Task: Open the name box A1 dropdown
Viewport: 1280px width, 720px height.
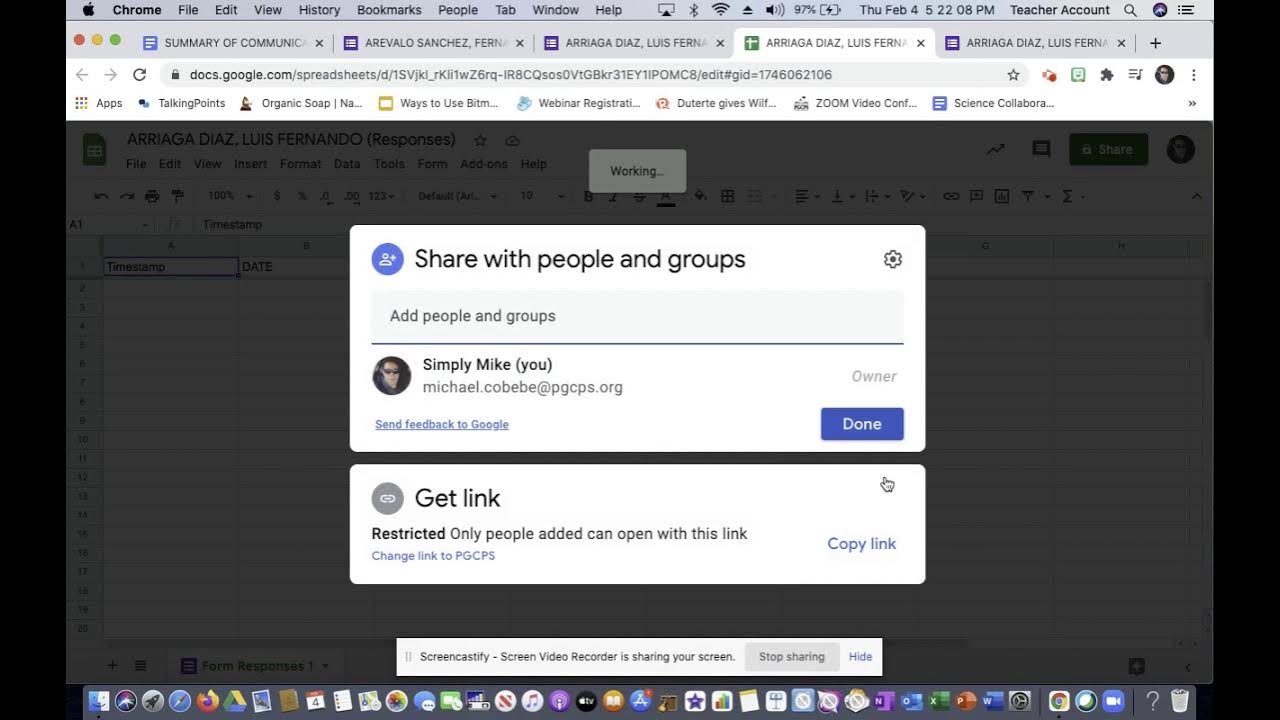Action: coord(145,225)
